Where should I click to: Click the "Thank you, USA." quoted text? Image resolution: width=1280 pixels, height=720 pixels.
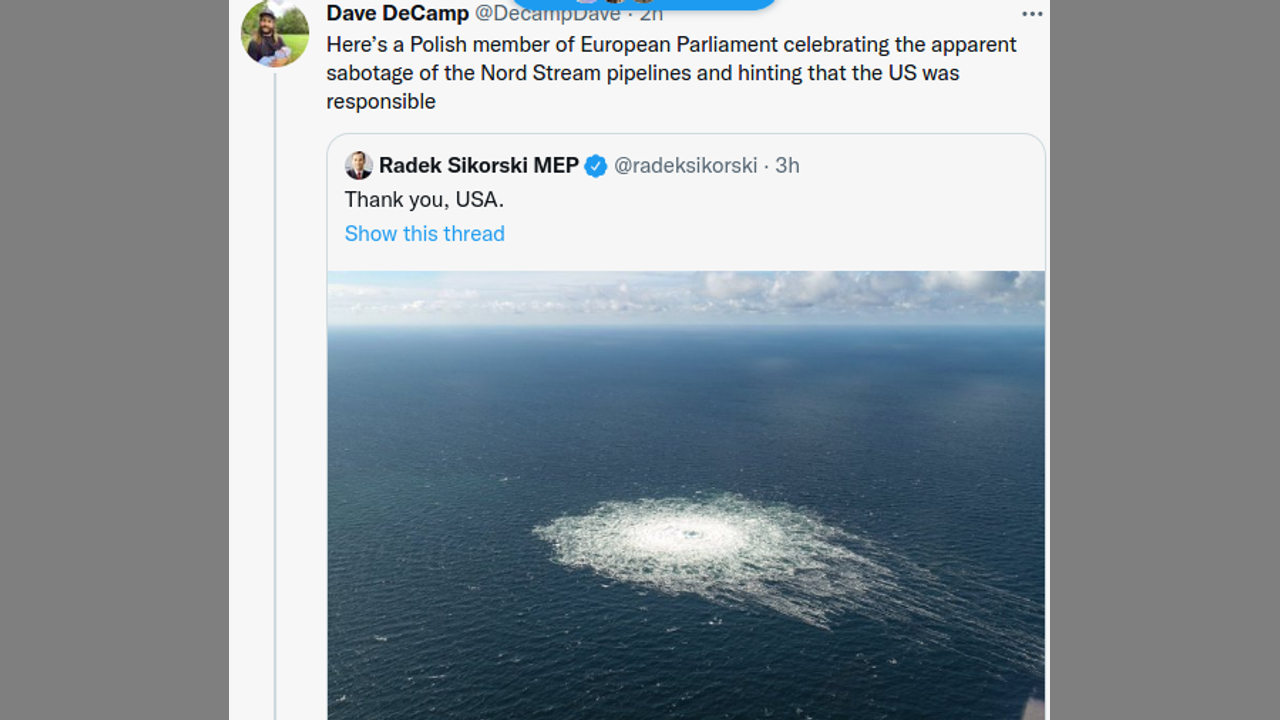[x=424, y=199]
